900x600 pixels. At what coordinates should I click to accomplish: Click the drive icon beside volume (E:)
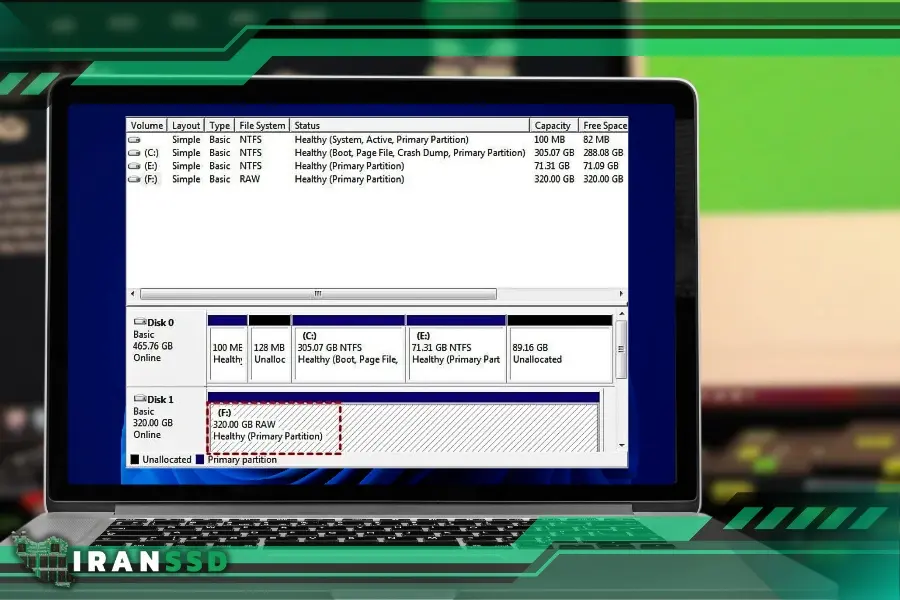coord(135,166)
